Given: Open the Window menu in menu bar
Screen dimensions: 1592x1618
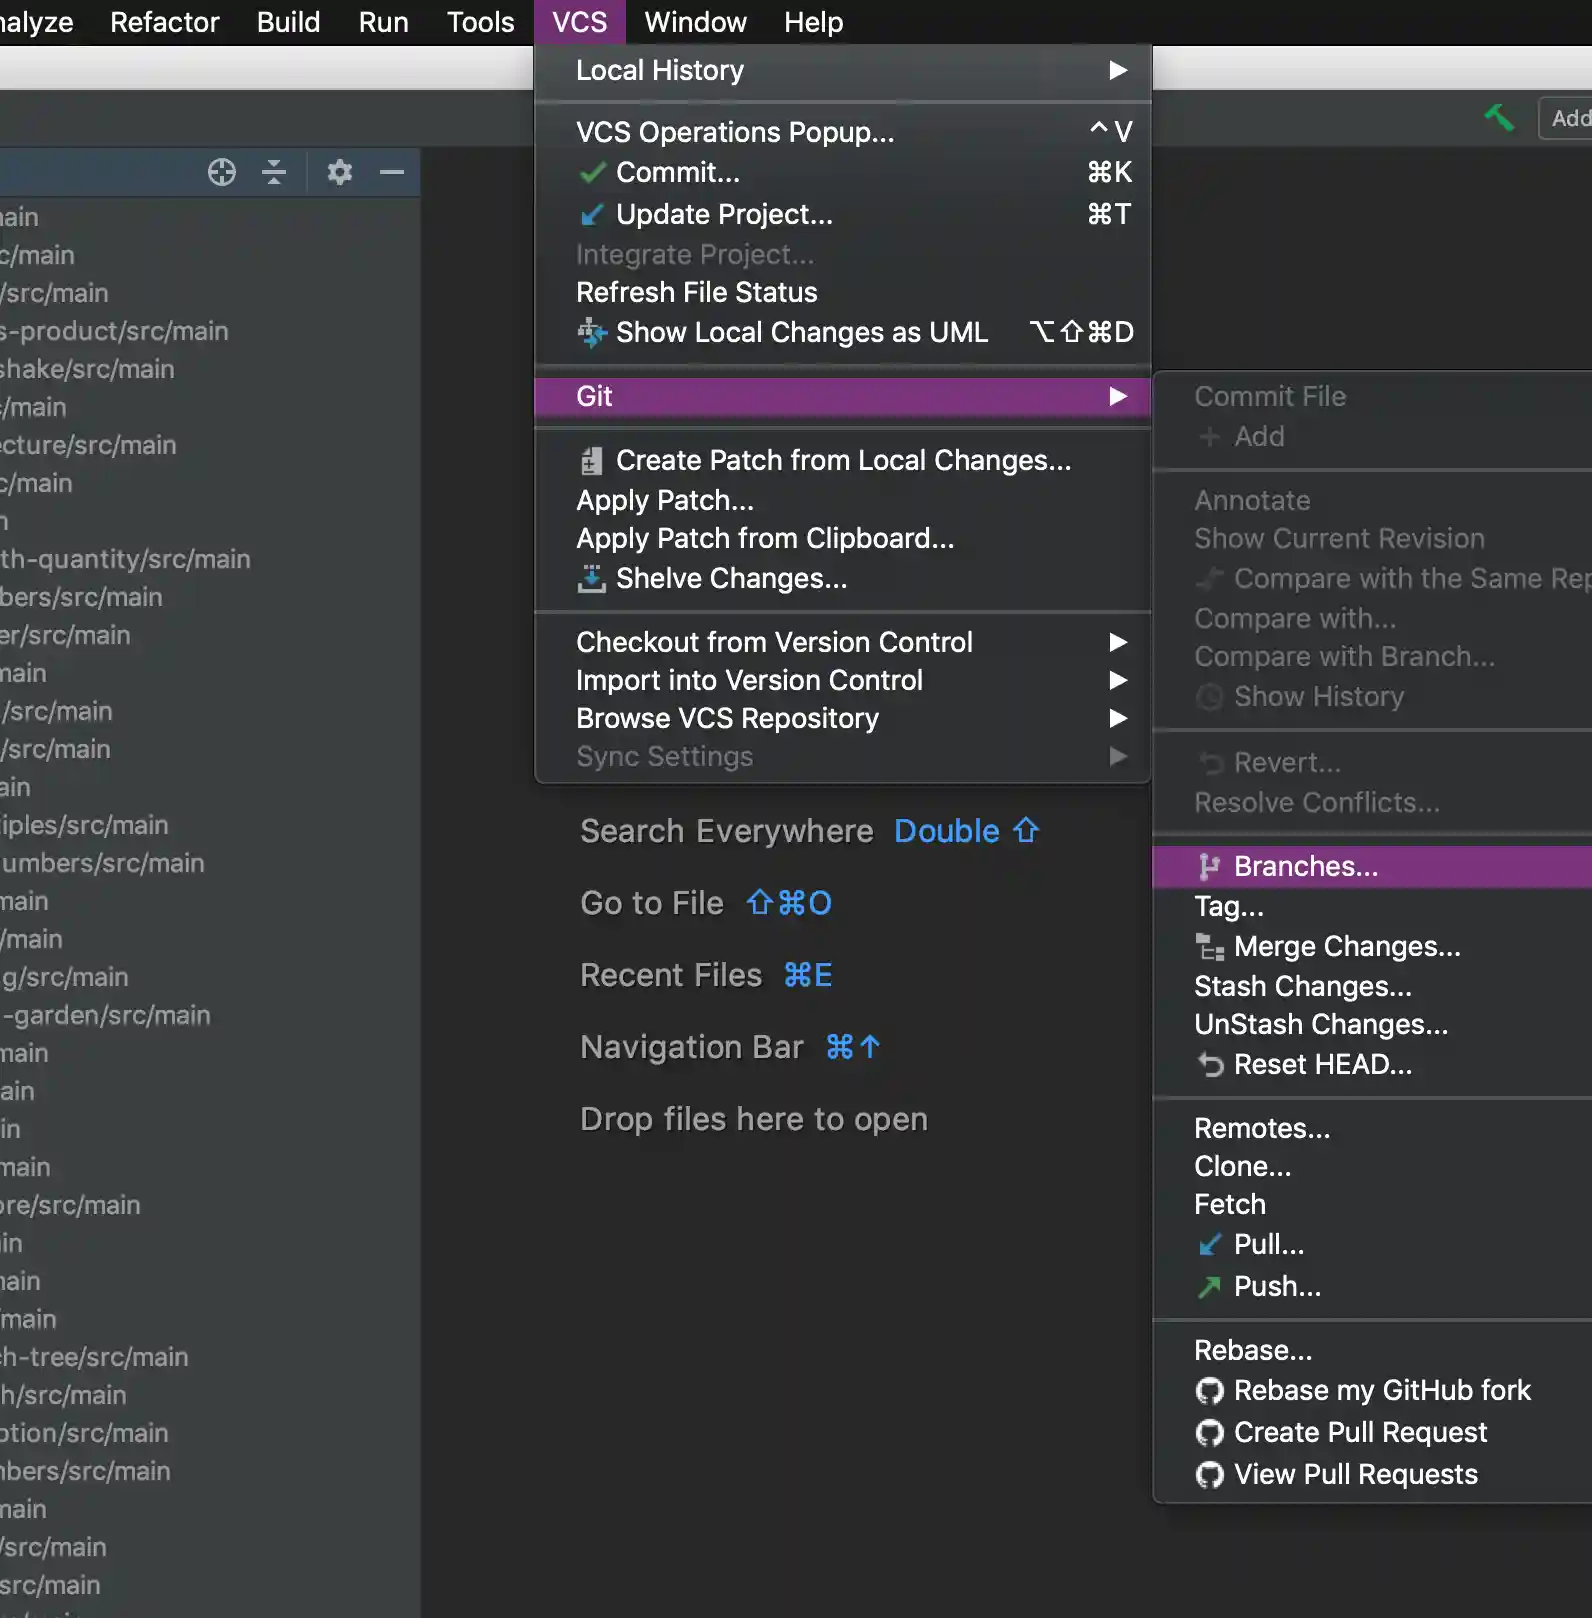Looking at the screenshot, I should [695, 22].
